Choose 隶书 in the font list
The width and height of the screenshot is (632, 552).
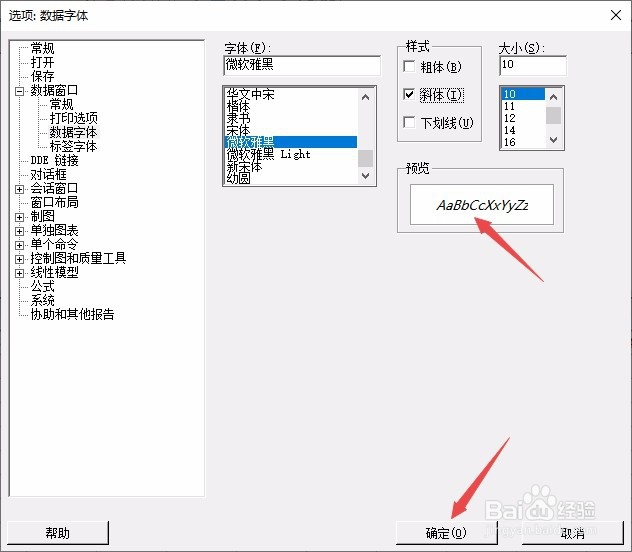coord(291,118)
